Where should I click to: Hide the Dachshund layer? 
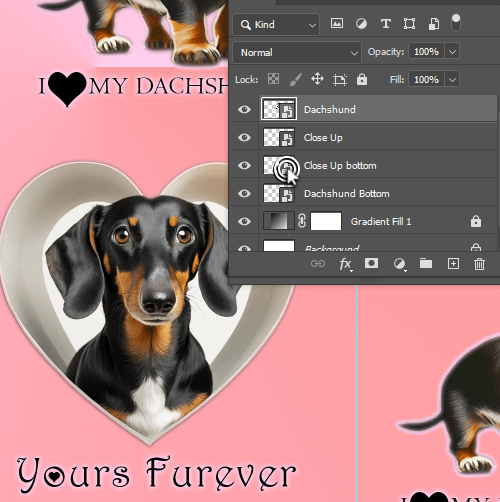point(244,109)
